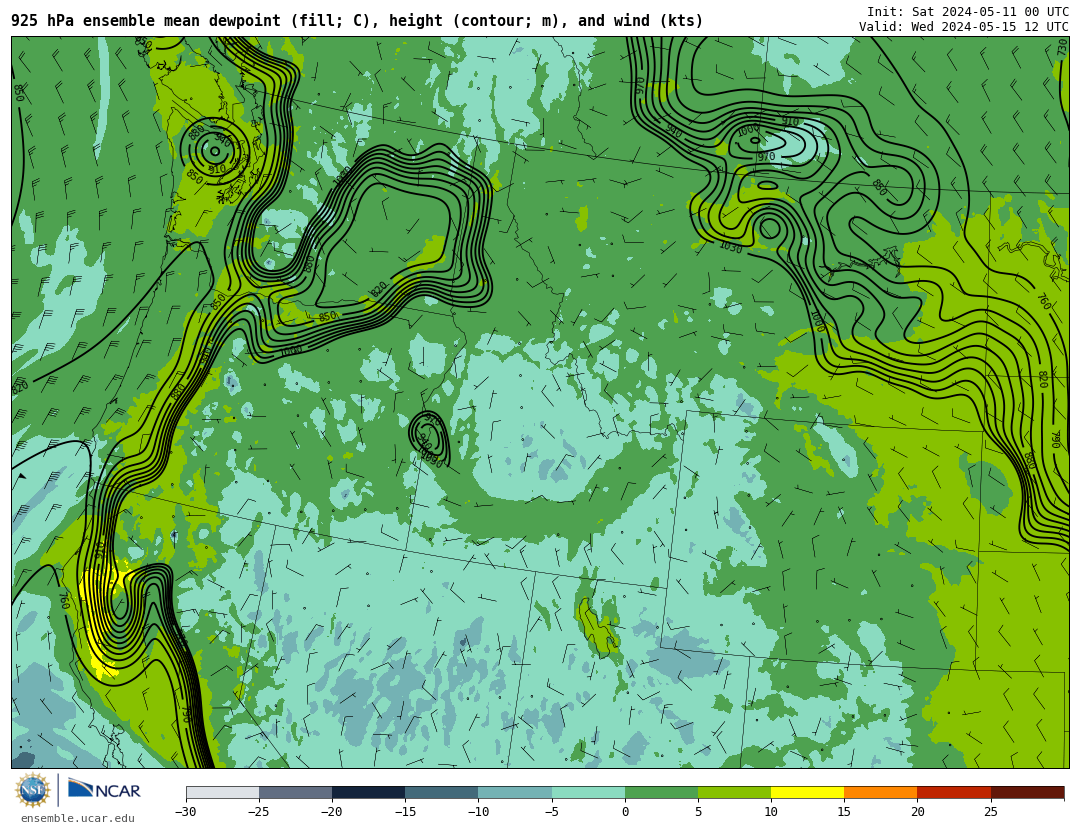Screen dimensions: 1080x831
Task: Click the 'Init: Sat 2024-05-11 00 UTC' text
Action: coord(968,12)
